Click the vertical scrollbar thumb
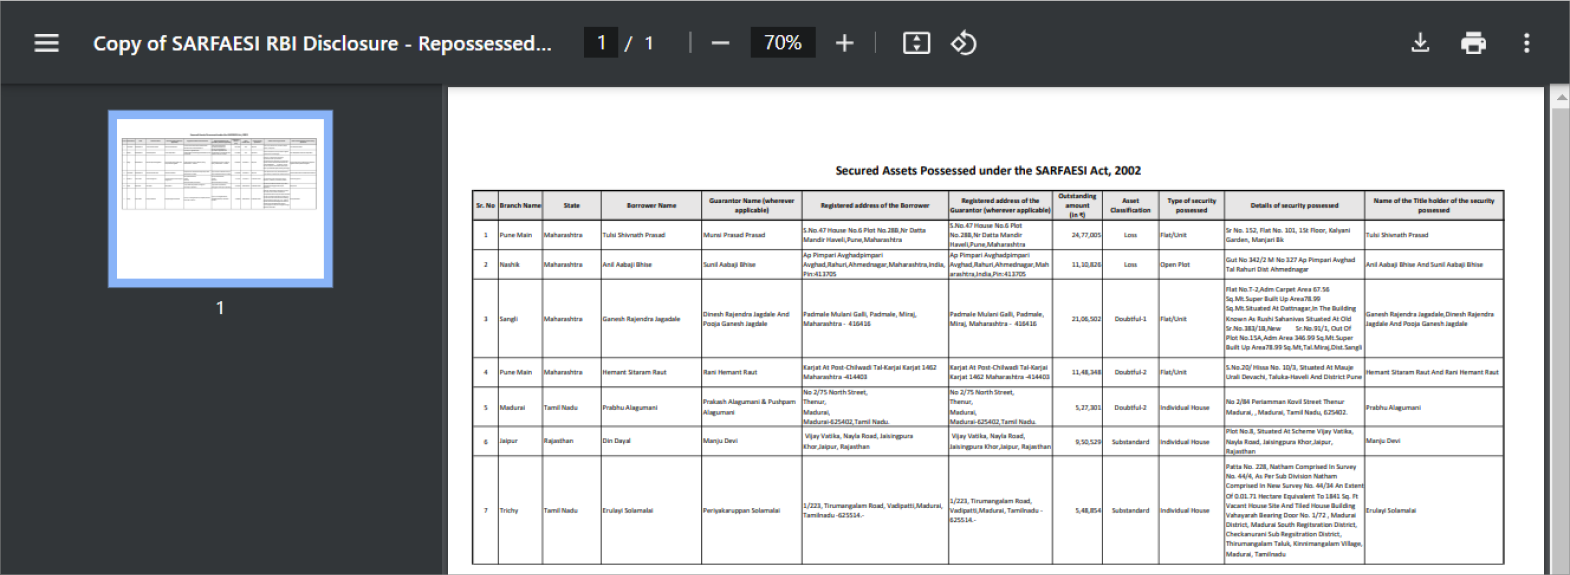Screen dimensions: 1570x575 1560,340
